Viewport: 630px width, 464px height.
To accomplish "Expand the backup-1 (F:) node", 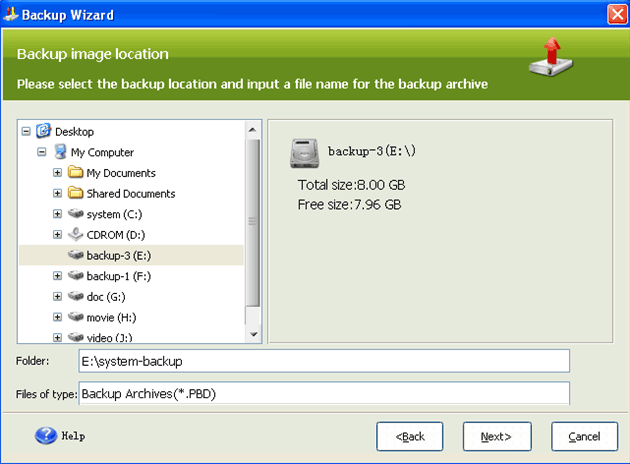I will 57,276.
